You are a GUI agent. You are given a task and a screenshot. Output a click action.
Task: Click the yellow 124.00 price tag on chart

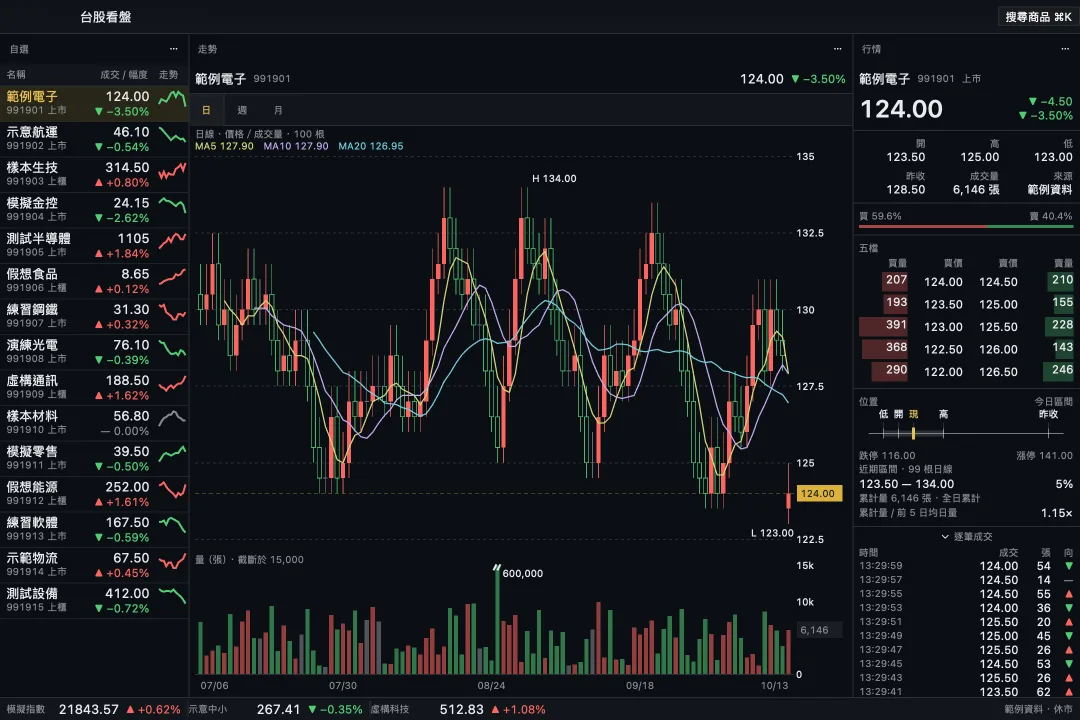819,493
